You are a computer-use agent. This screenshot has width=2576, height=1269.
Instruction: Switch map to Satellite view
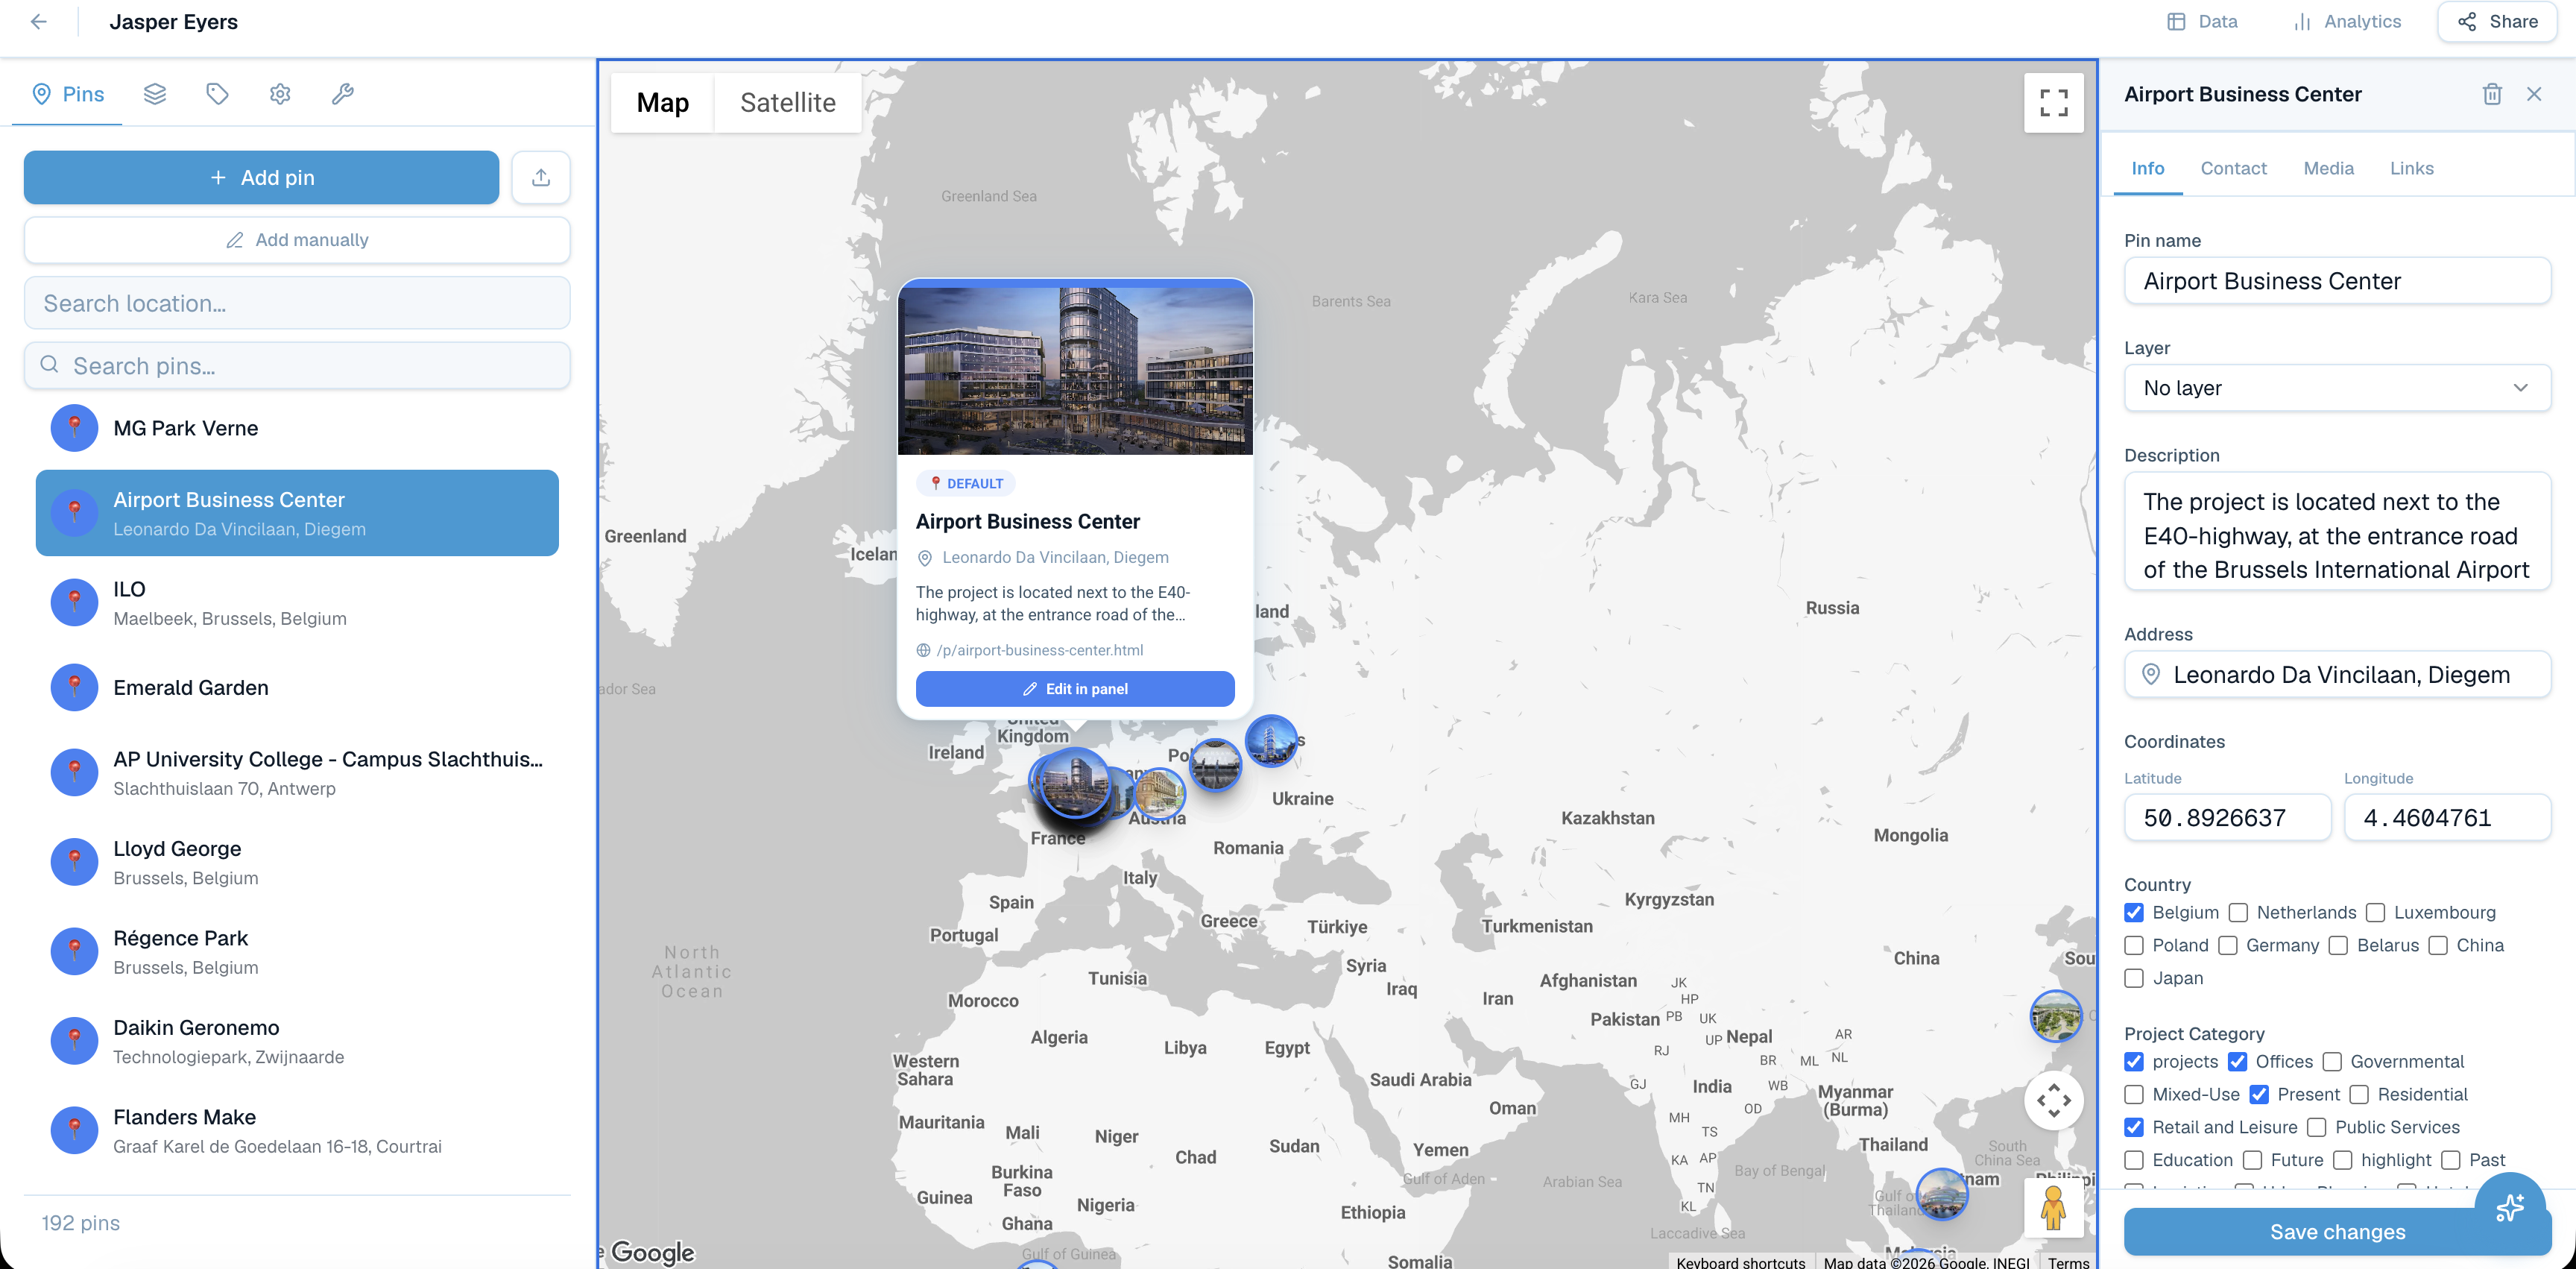787,103
